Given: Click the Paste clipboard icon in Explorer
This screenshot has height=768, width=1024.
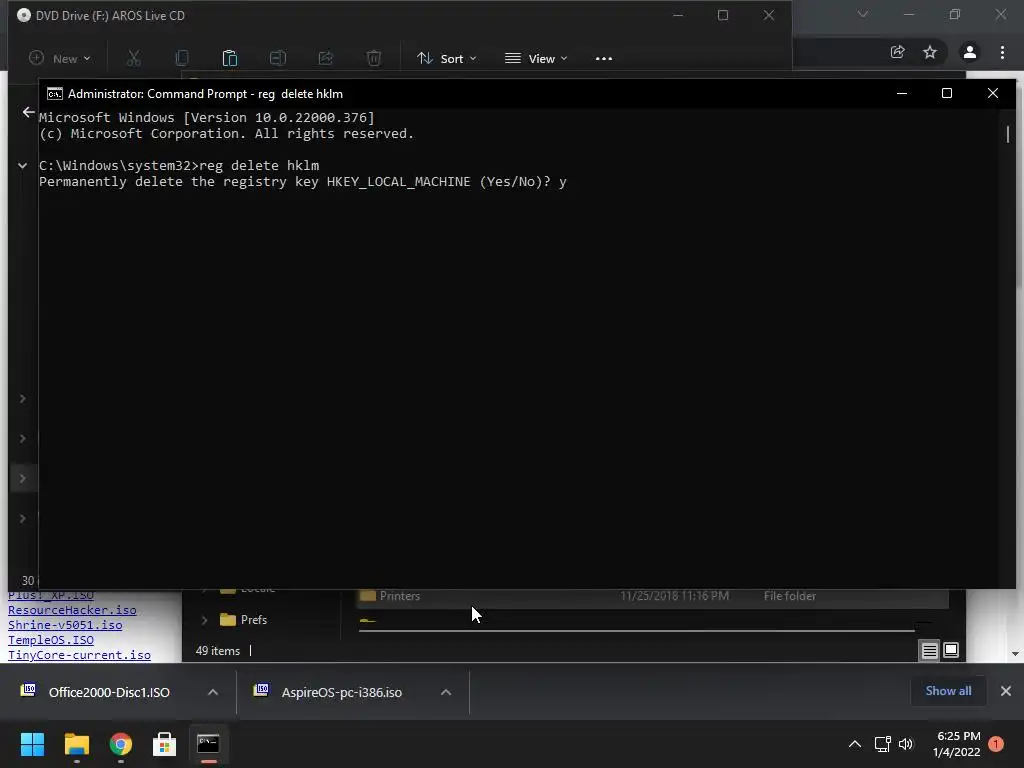Looking at the screenshot, I should (230, 58).
